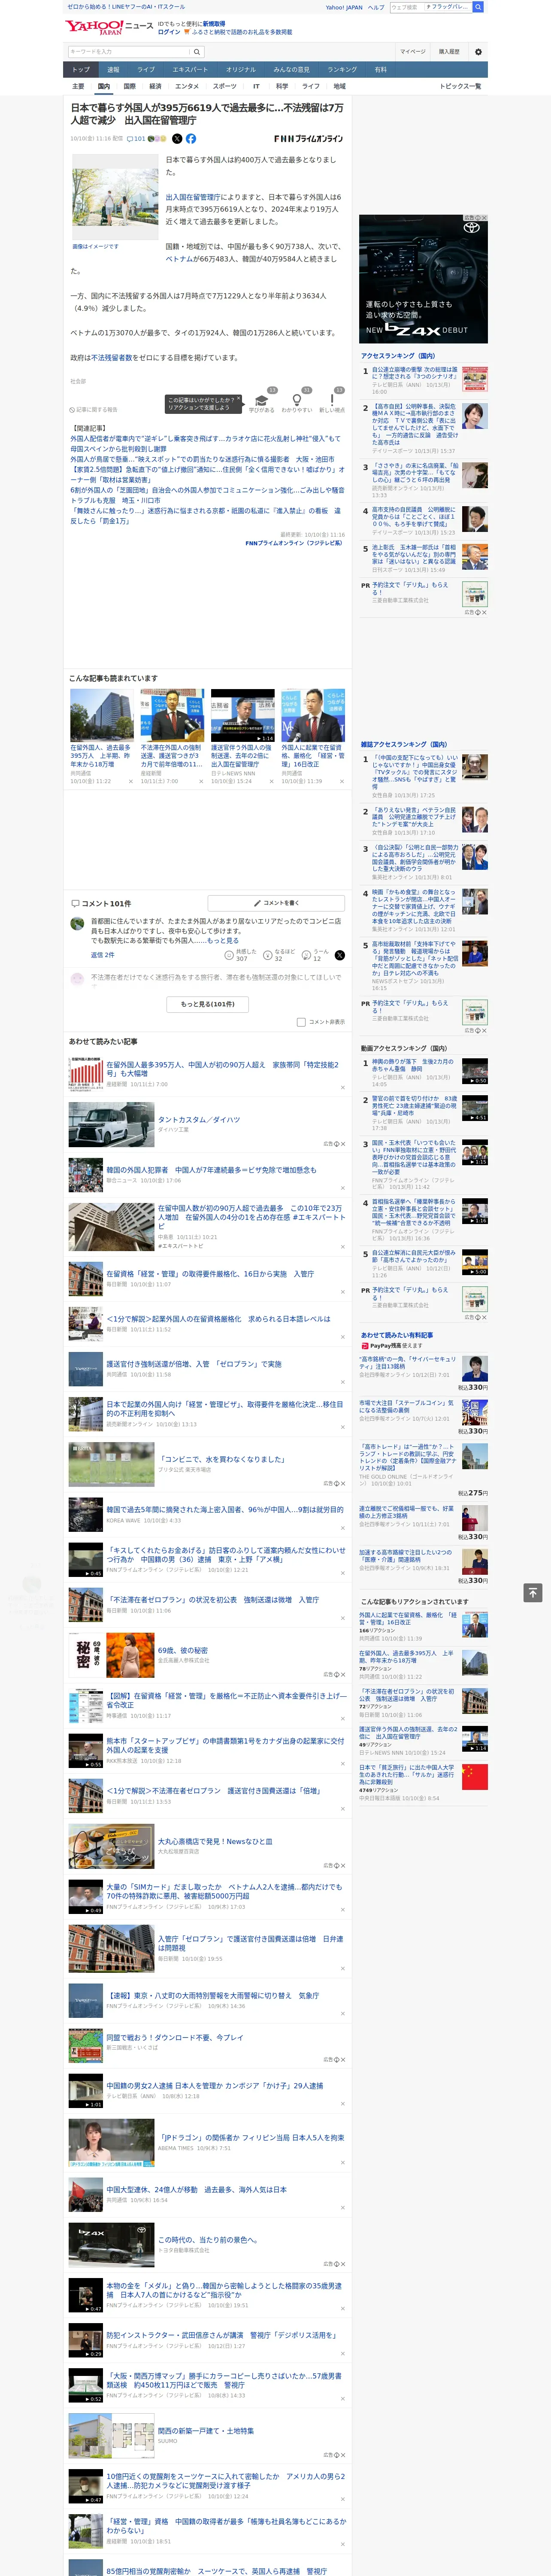Share the article on X
Viewport: 551px width, 2576px height.
click(x=177, y=139)
